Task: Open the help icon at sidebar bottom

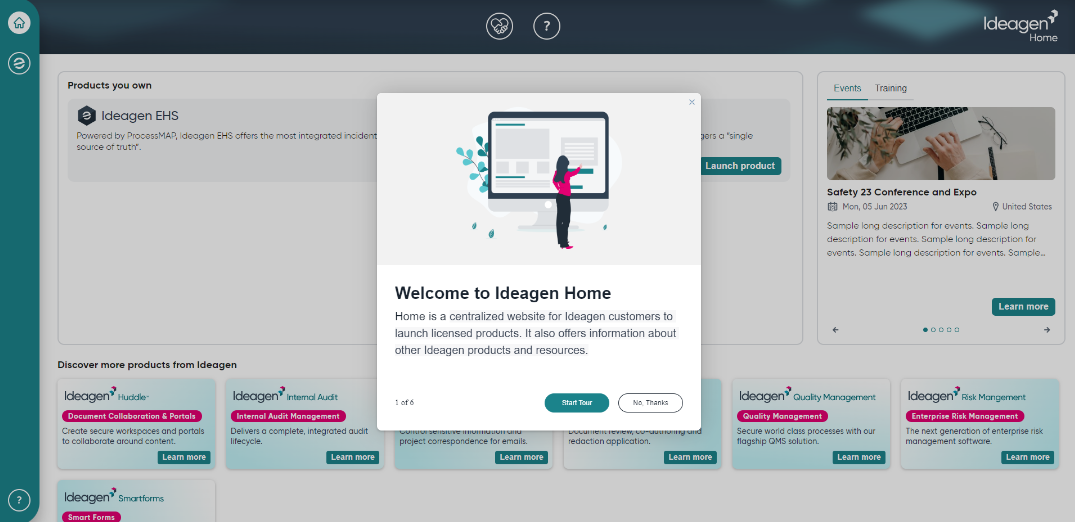Action: [x=19, y=499]
